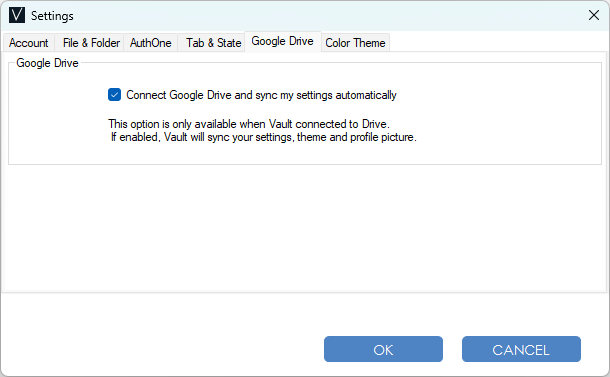610x377 pixels.
Task: Open the File & Folder tab
Action: [x=91, y=43]
